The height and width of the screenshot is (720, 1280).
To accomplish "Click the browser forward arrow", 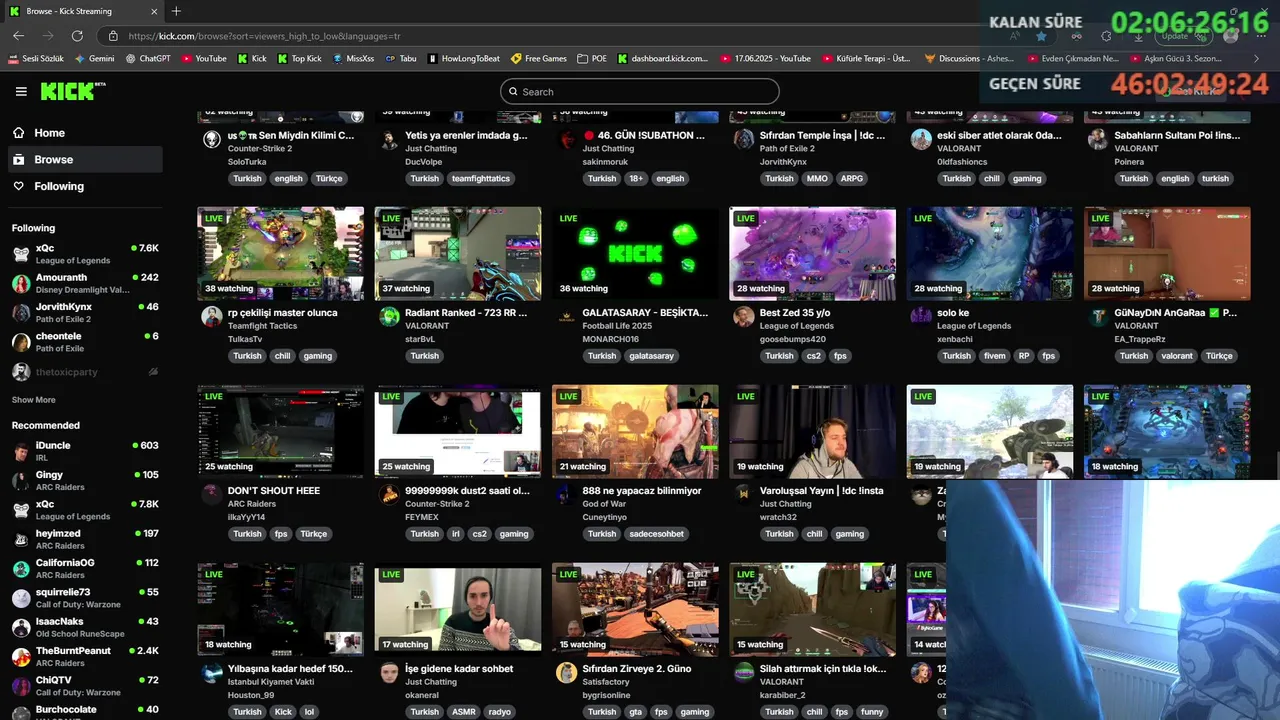I will coord(48,36).
